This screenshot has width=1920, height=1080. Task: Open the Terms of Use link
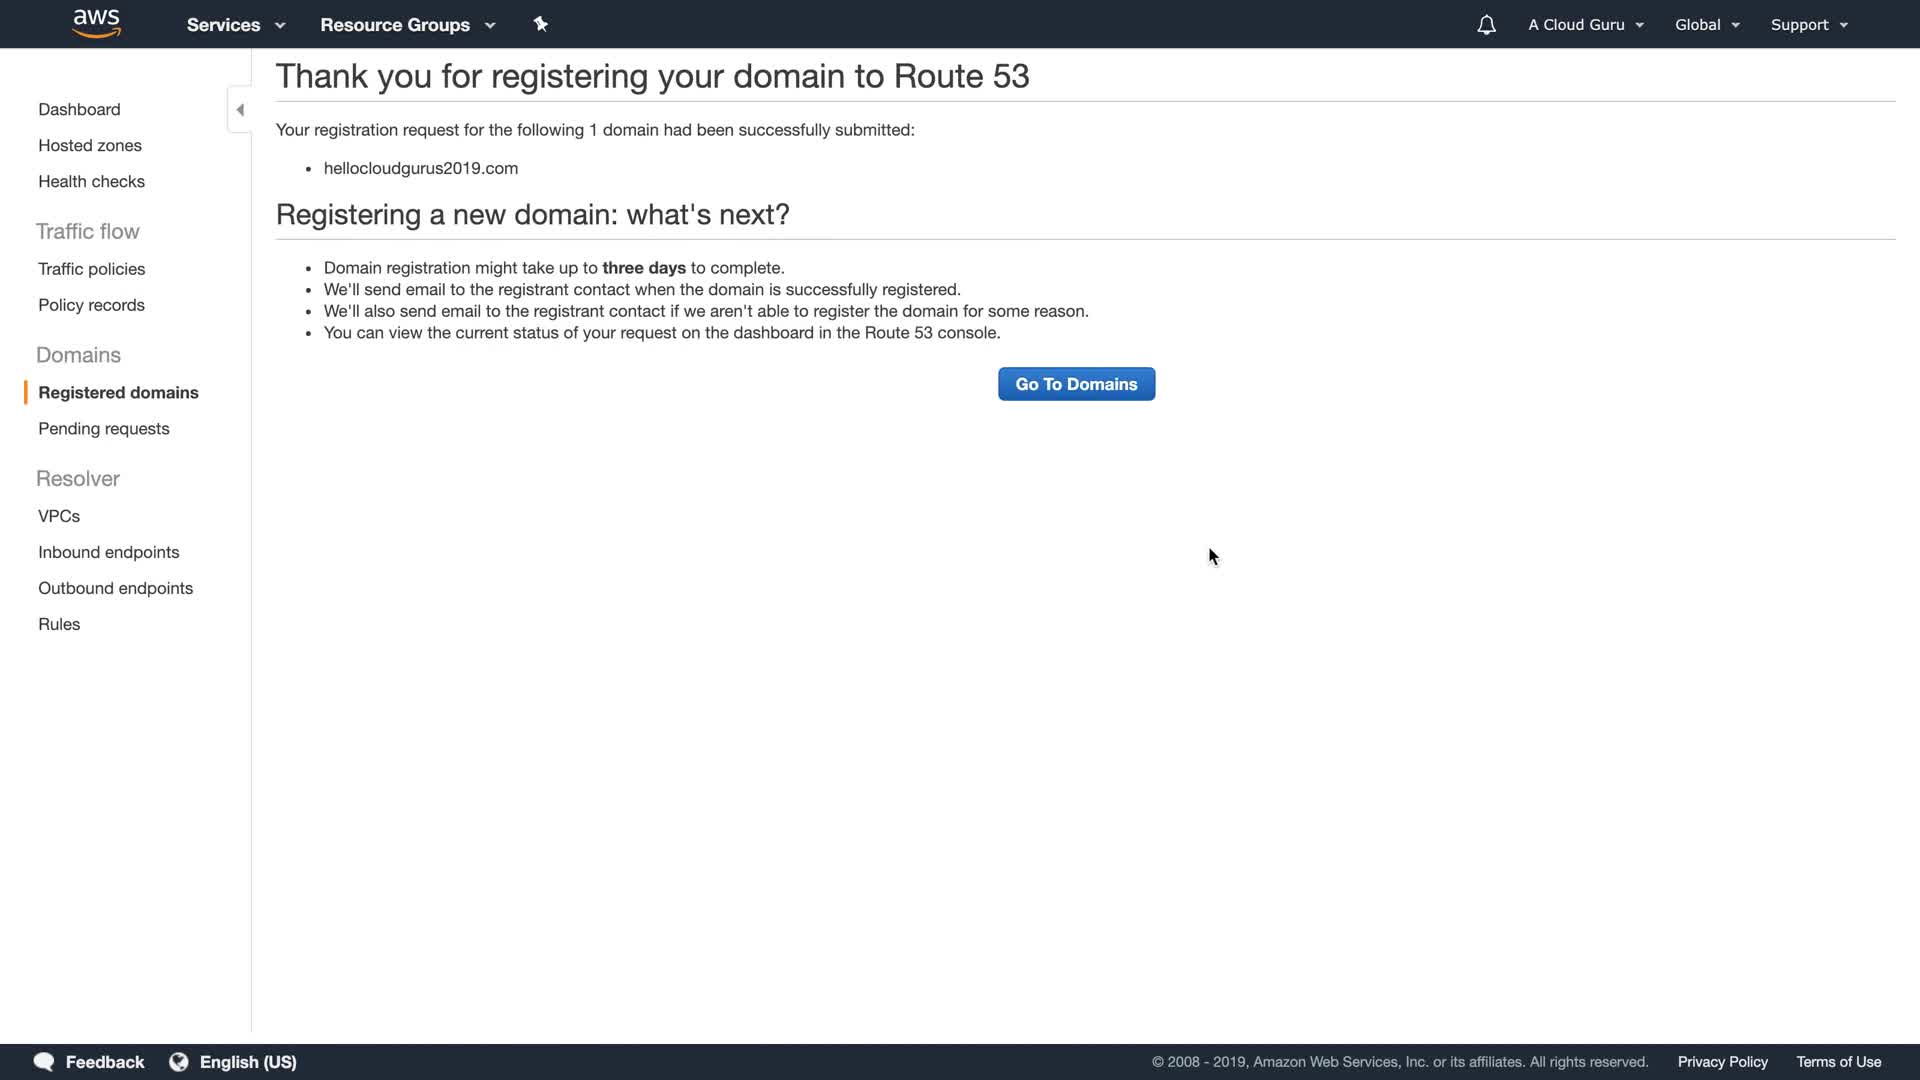1838,1062
